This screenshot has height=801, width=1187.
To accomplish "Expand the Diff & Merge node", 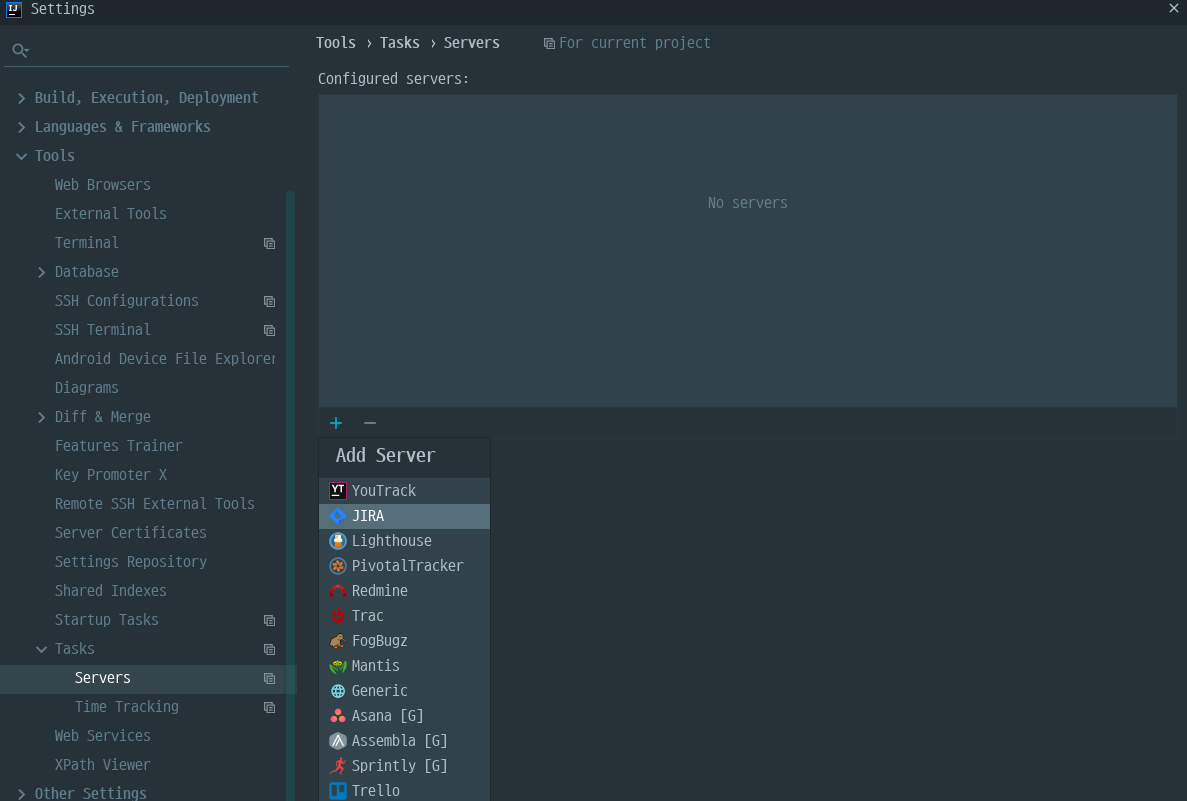I will click(x=42, y=417).
